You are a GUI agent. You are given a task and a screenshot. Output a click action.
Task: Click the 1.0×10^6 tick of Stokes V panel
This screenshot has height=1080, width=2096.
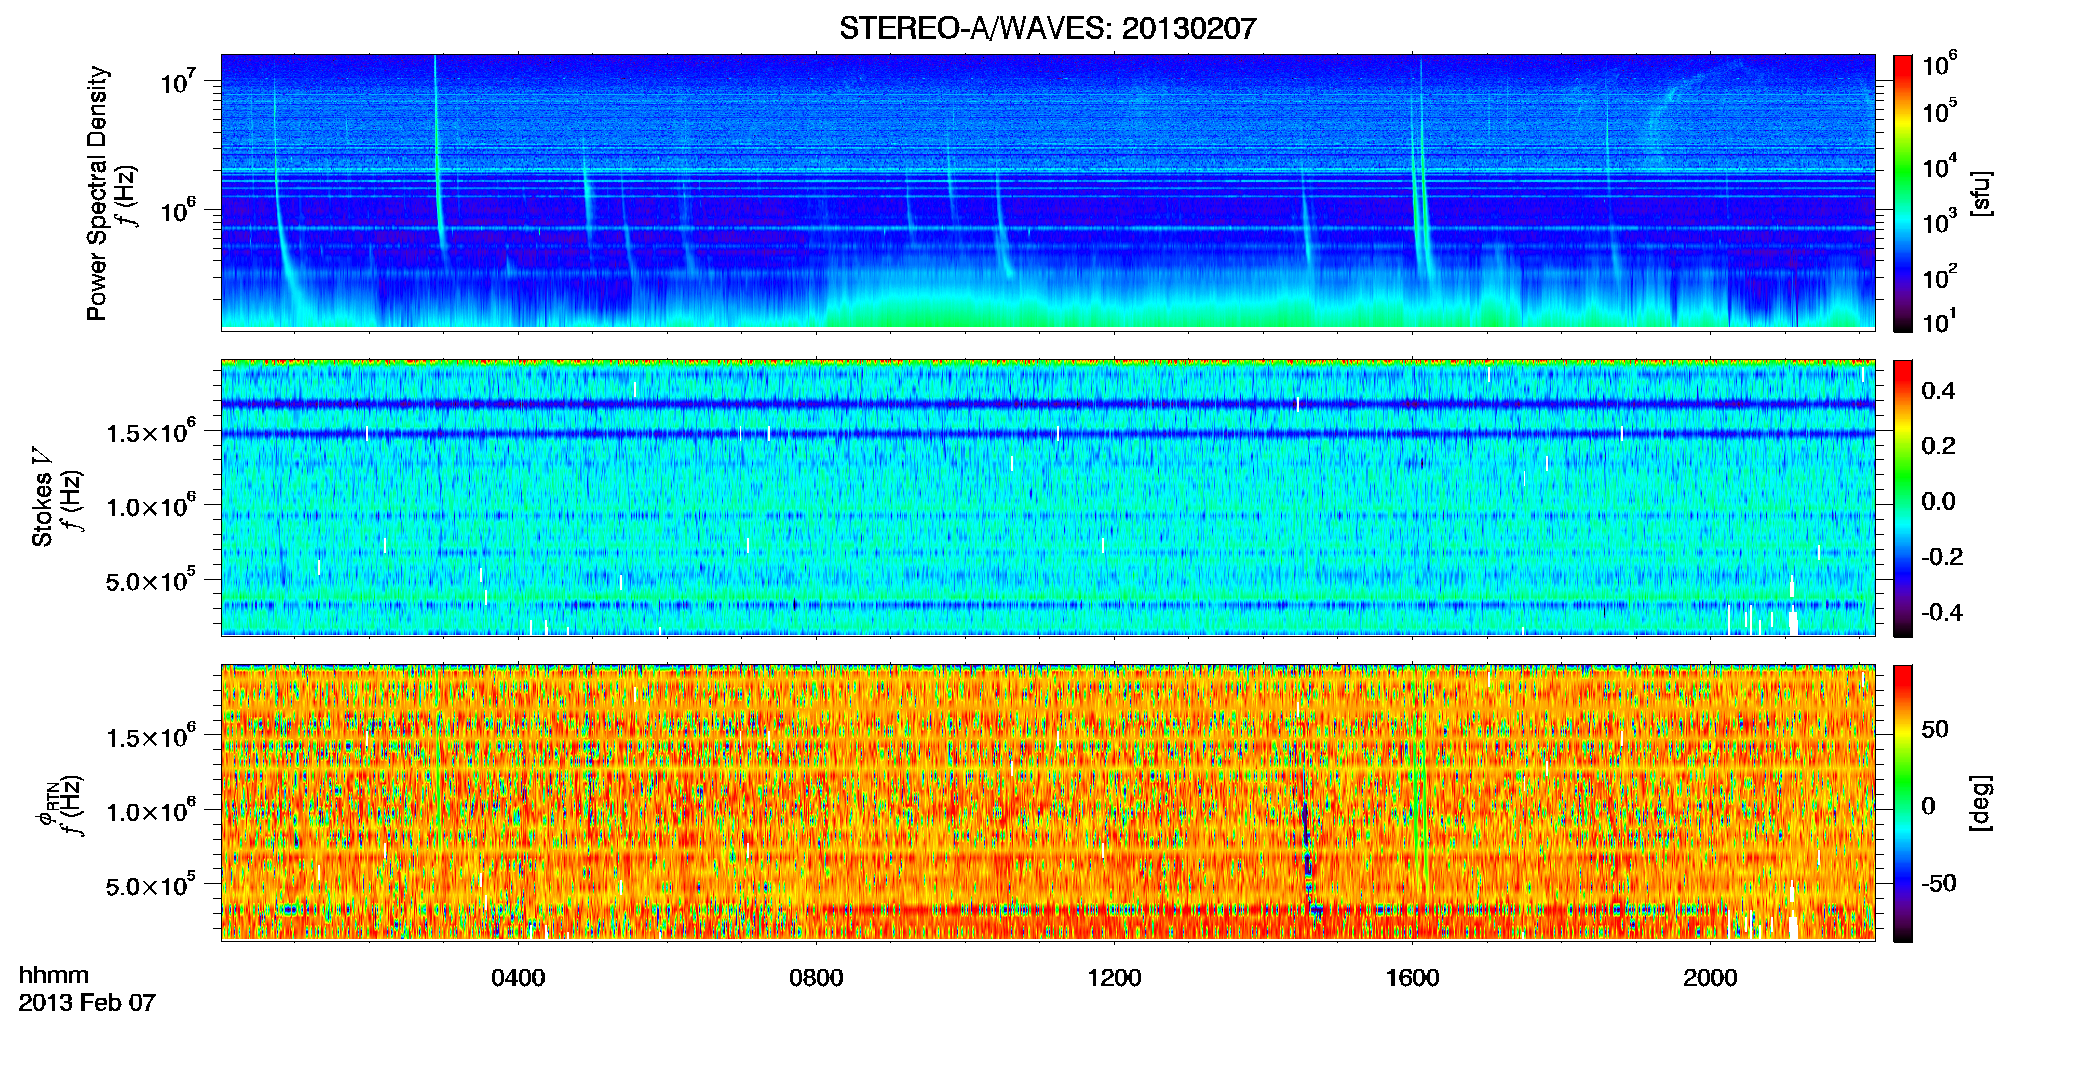coord(150,505)
